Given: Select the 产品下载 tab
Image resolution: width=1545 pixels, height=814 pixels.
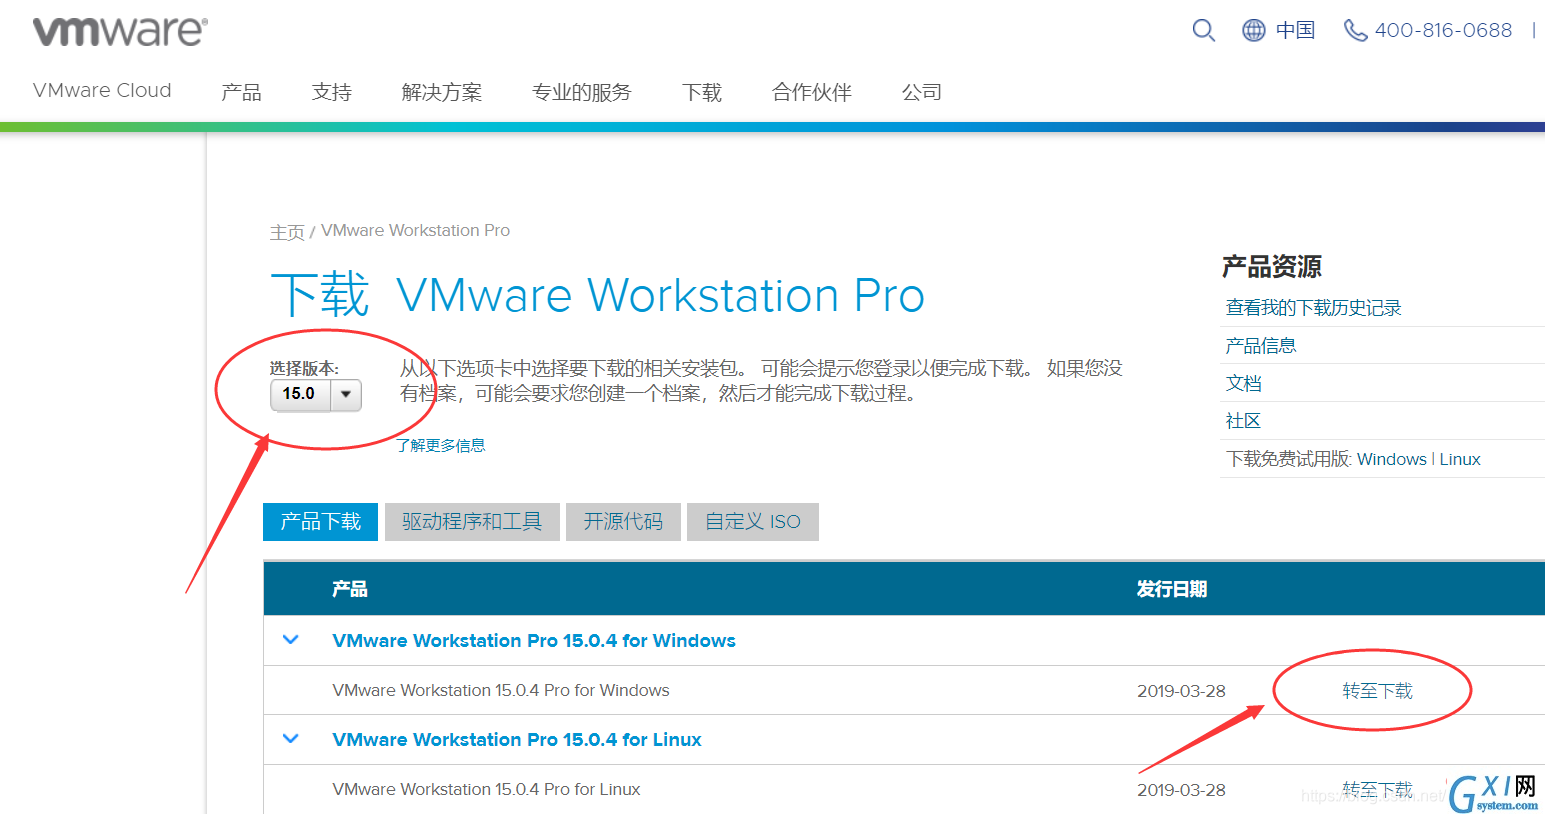Looking at the screenshot, I should click(x=320, y=522).
